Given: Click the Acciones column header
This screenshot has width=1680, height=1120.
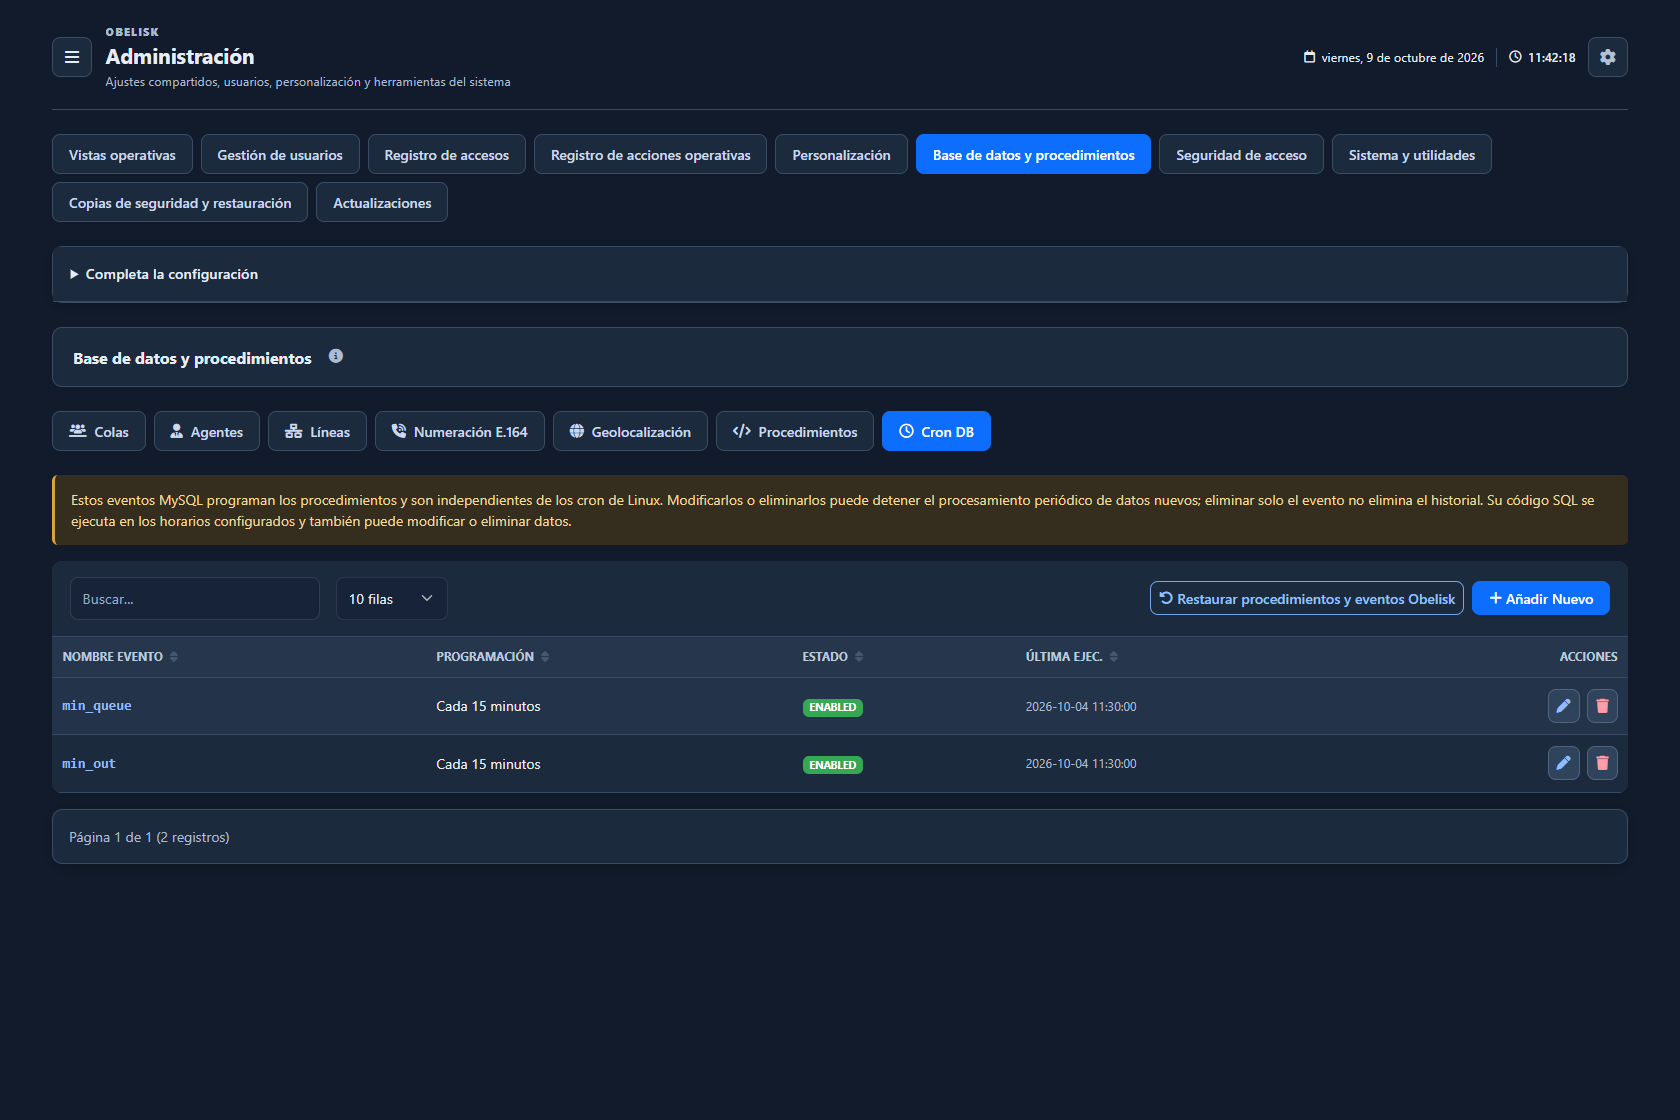Looking at the screenshot, I should tap(1588, 657).
